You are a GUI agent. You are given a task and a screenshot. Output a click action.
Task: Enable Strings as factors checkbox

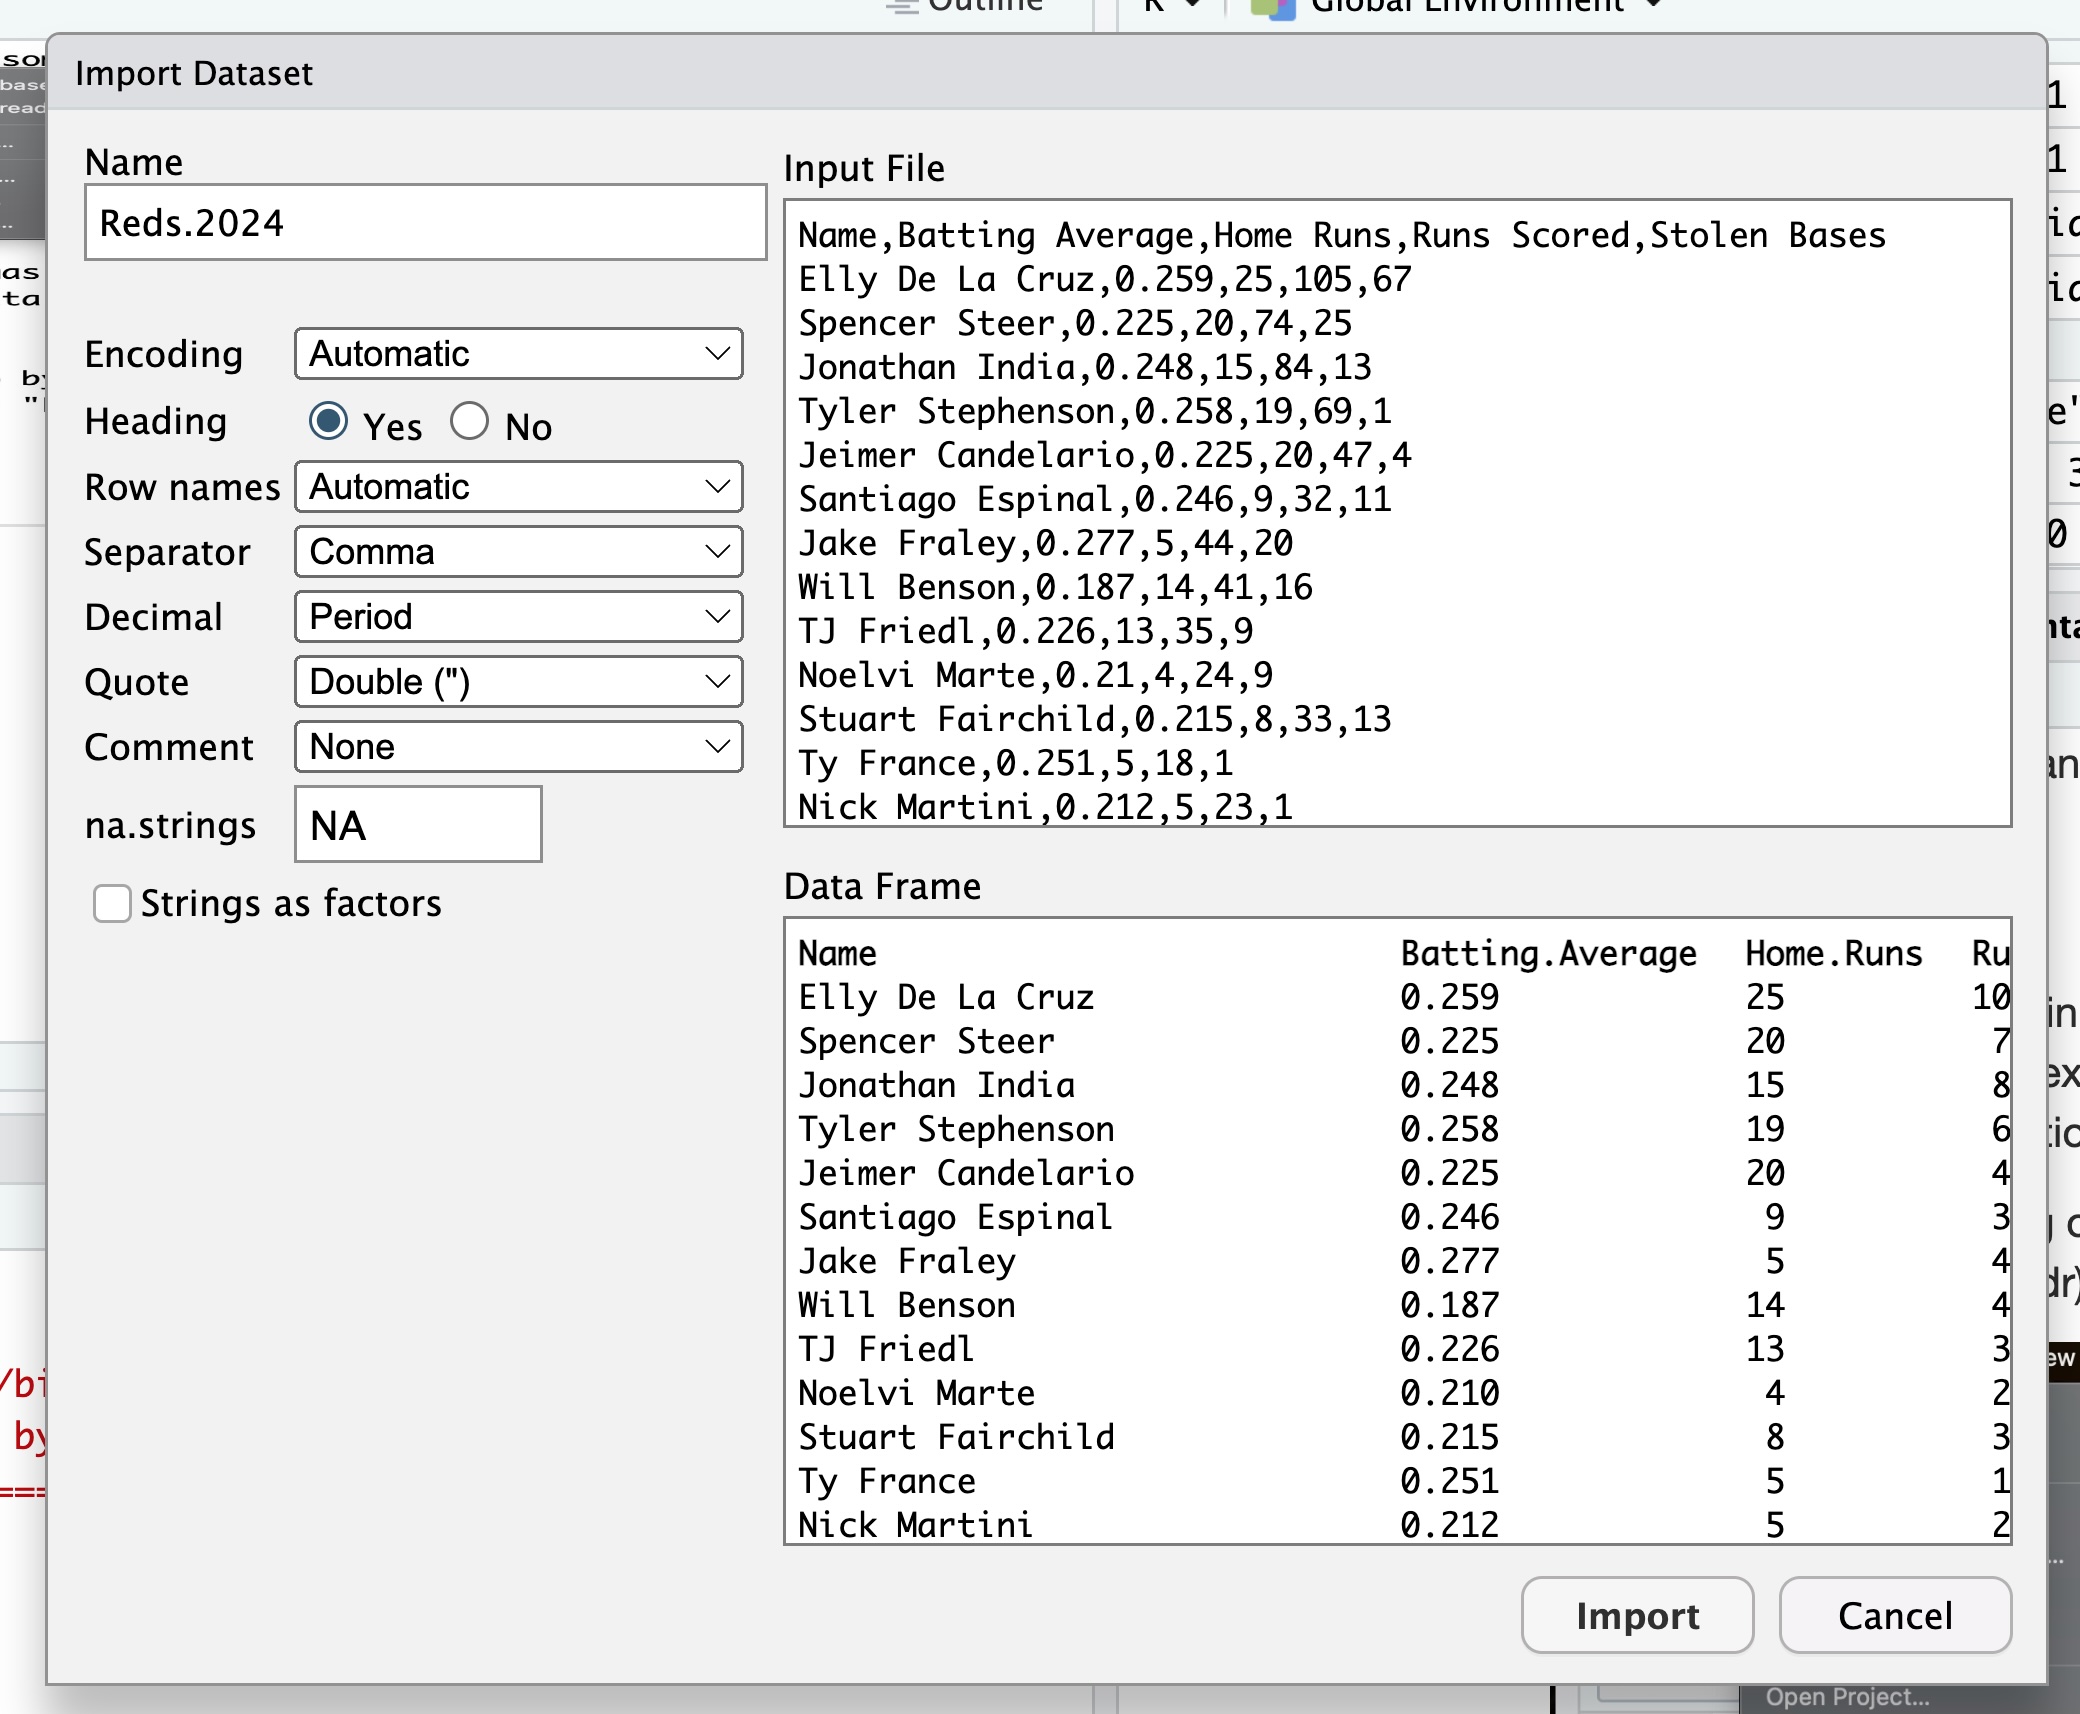point(112,903)
